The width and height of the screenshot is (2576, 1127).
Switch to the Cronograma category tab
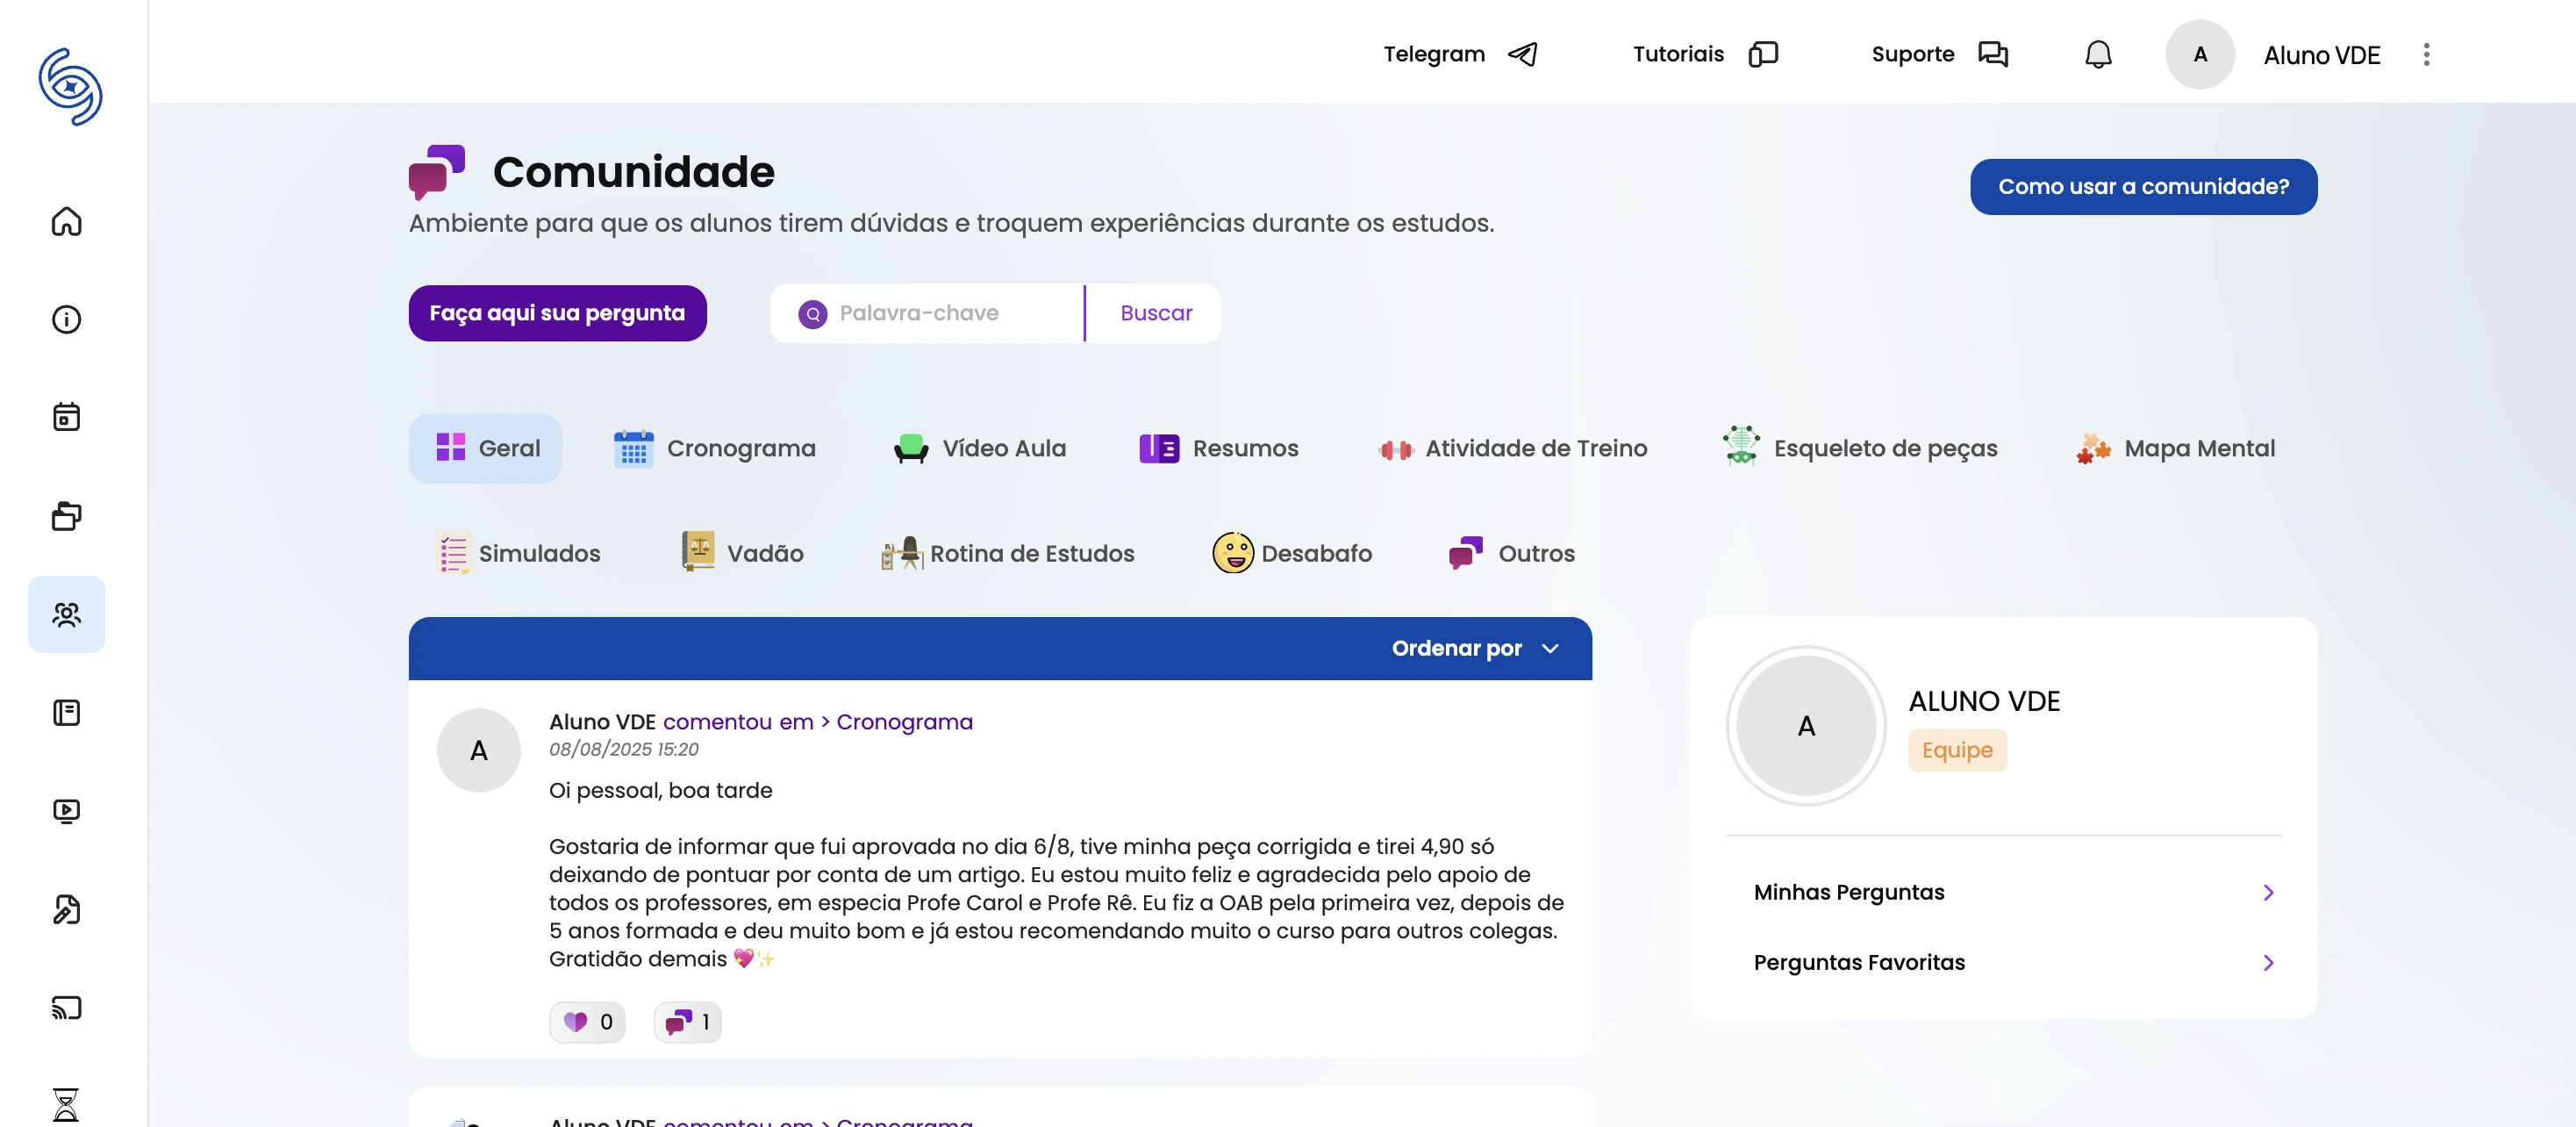pyautogui.click(x=715, y=448)
